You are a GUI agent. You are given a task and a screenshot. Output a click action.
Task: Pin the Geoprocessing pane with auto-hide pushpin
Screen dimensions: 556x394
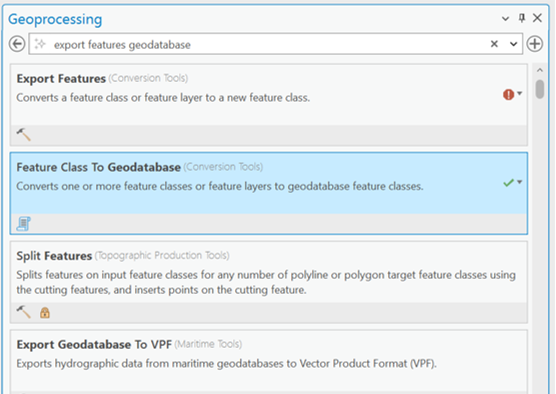tap(522, 18)
